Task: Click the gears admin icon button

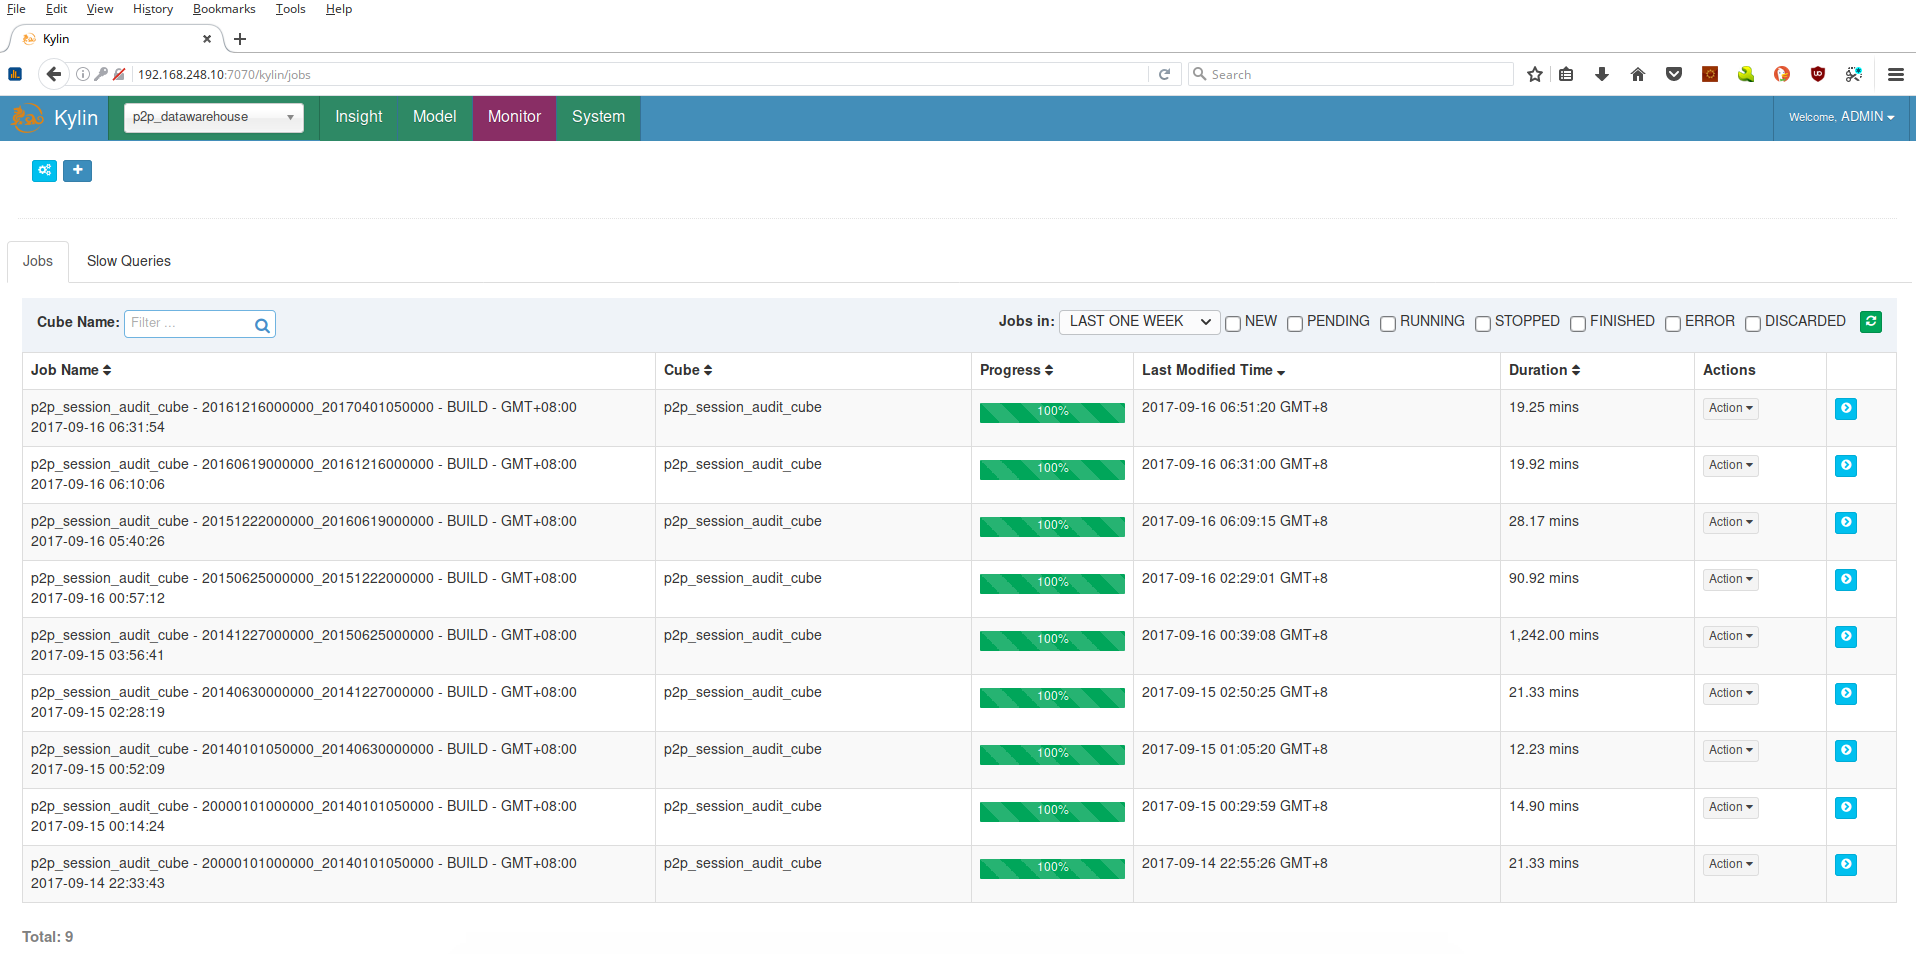Action: (44, 171)
